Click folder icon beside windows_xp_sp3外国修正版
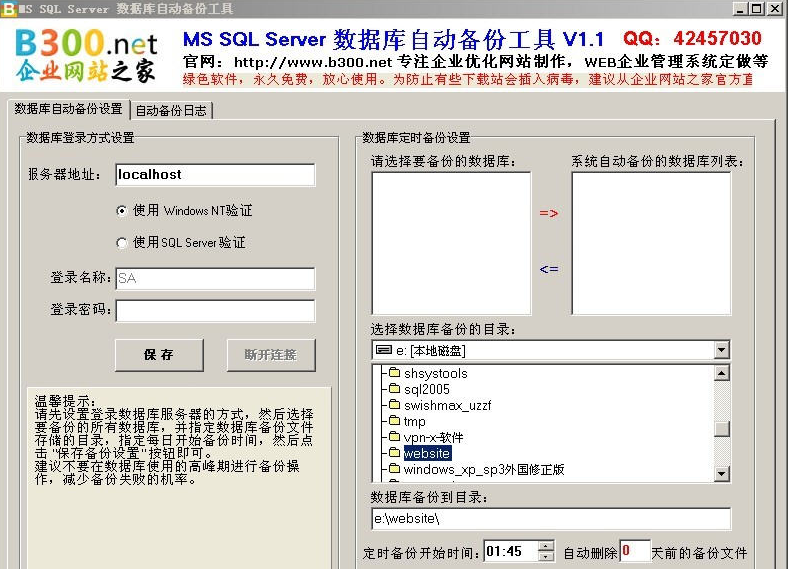This screenshot has height=569, width=788. (395, 469)
